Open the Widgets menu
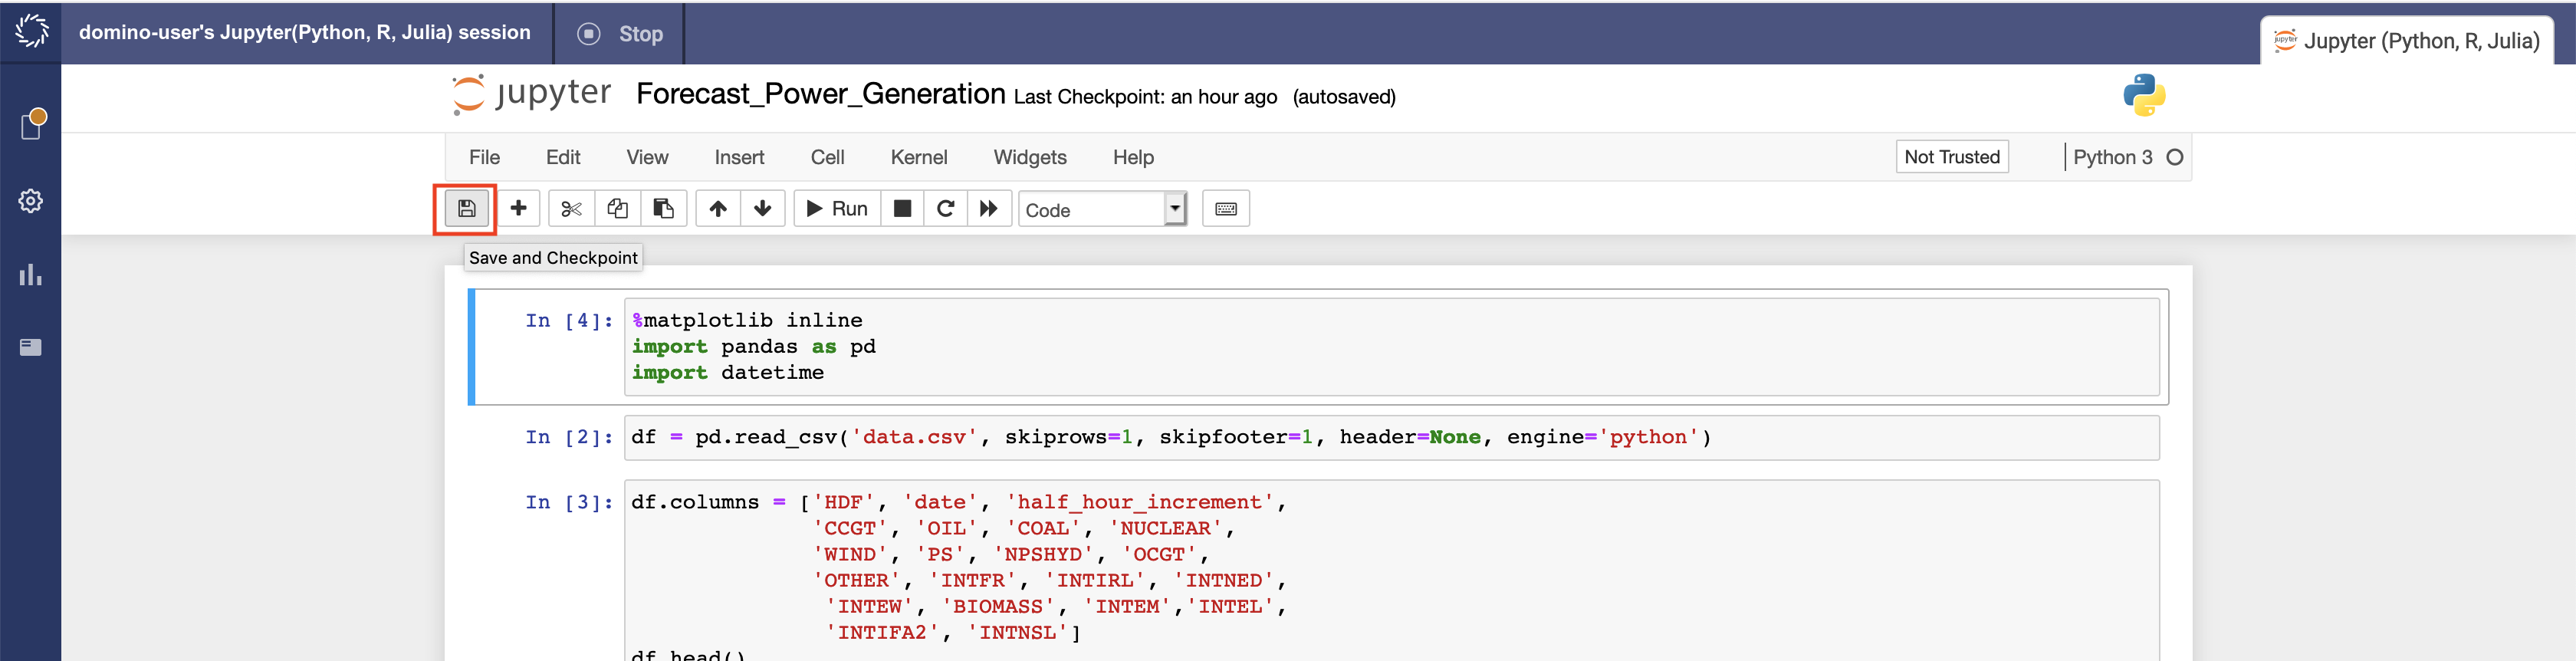The height and width of the screenshot is (661, 2576). click(1030, 158)
